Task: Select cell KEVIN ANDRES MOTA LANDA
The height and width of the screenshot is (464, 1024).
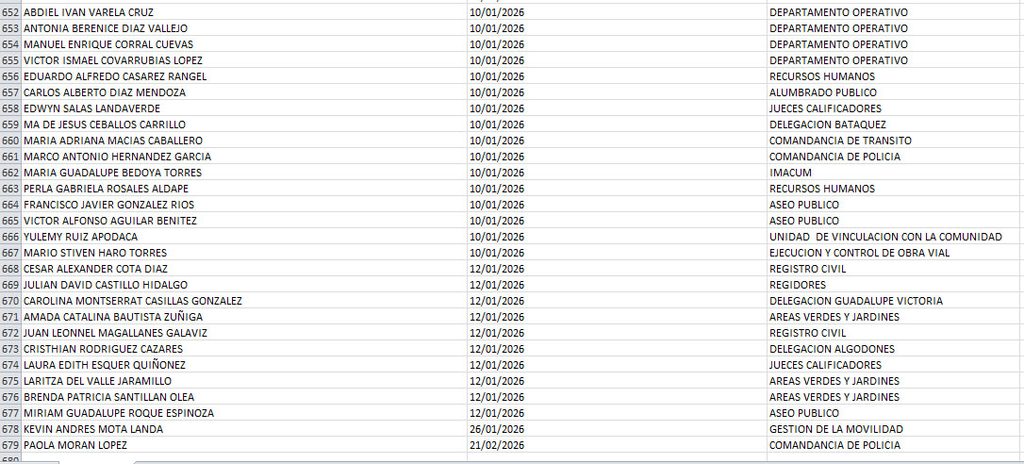Action: (244, 429)
